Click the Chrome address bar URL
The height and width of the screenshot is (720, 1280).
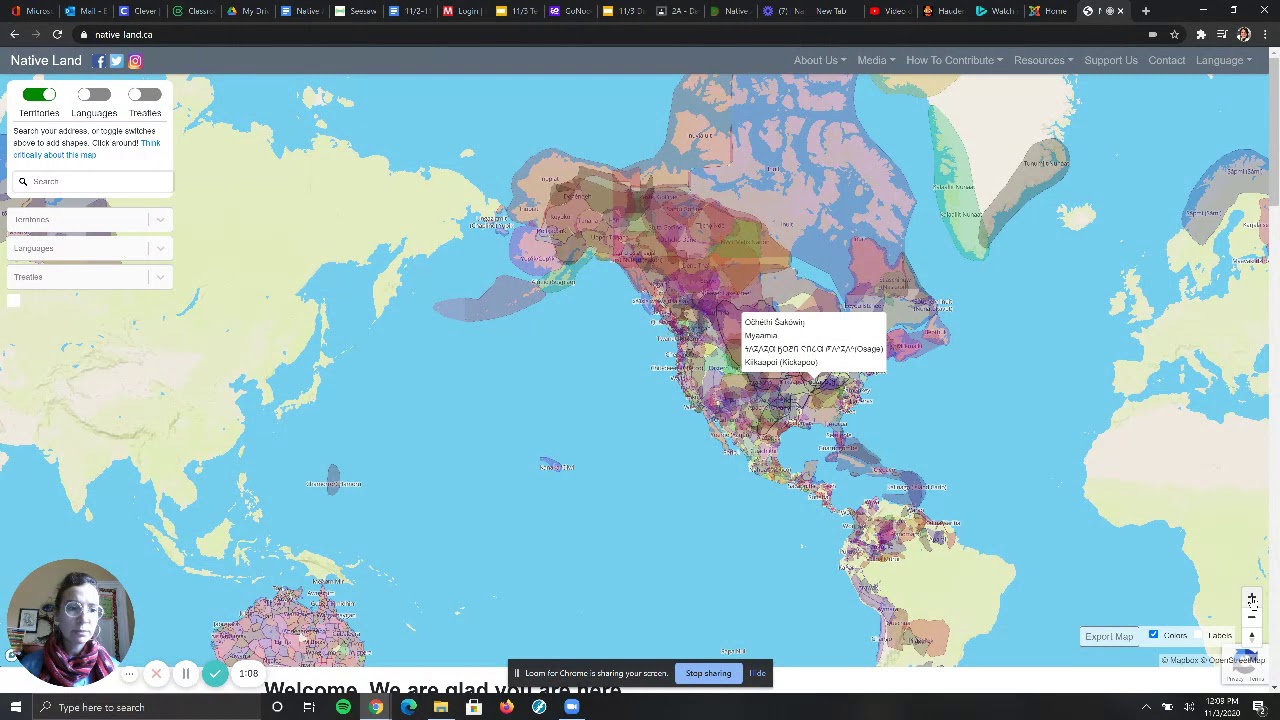pos(124,35)
